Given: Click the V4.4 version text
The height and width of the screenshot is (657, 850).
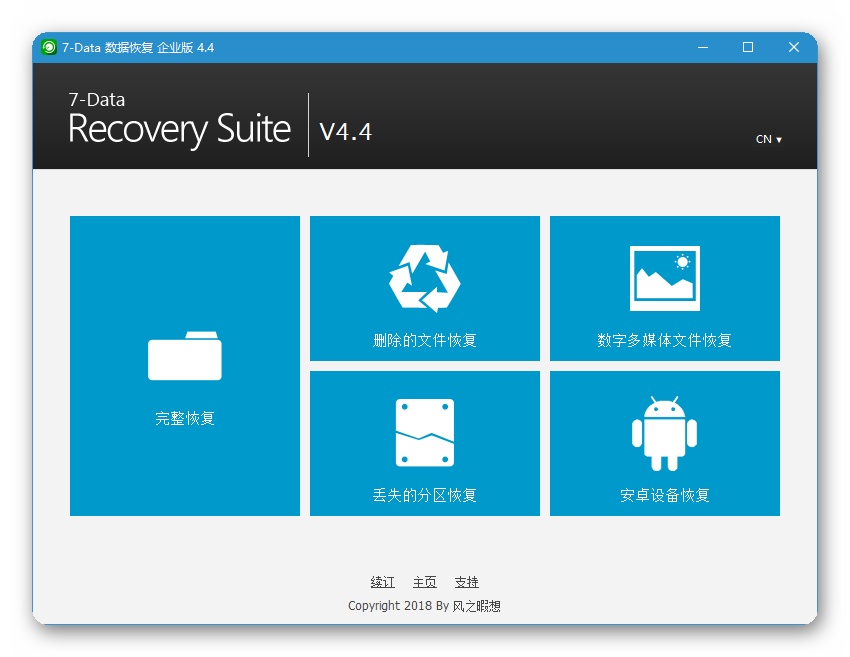Looking at the screenshot, I should [x=345, y=132].
